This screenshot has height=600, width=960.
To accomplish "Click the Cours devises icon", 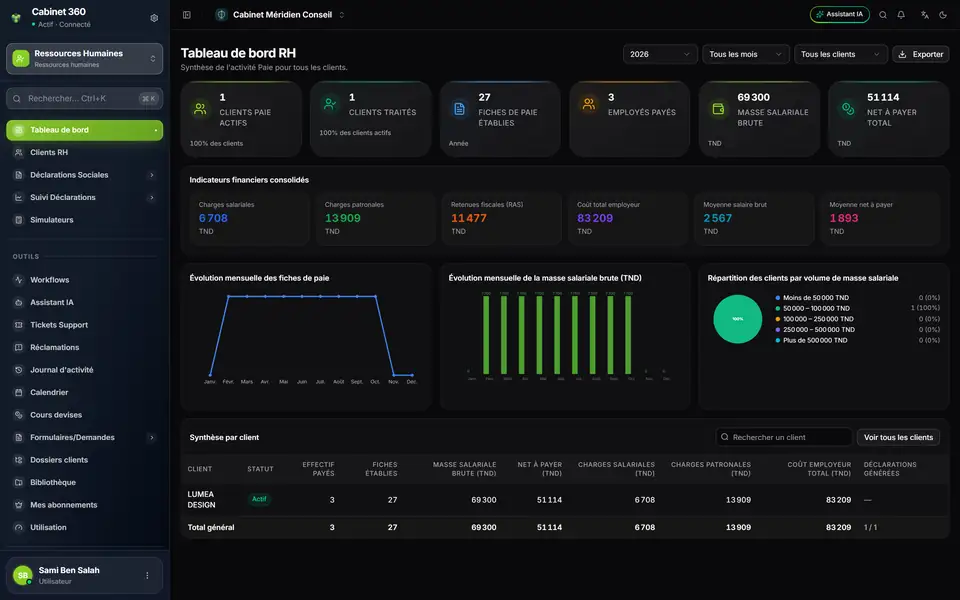I will pos(18,415).
